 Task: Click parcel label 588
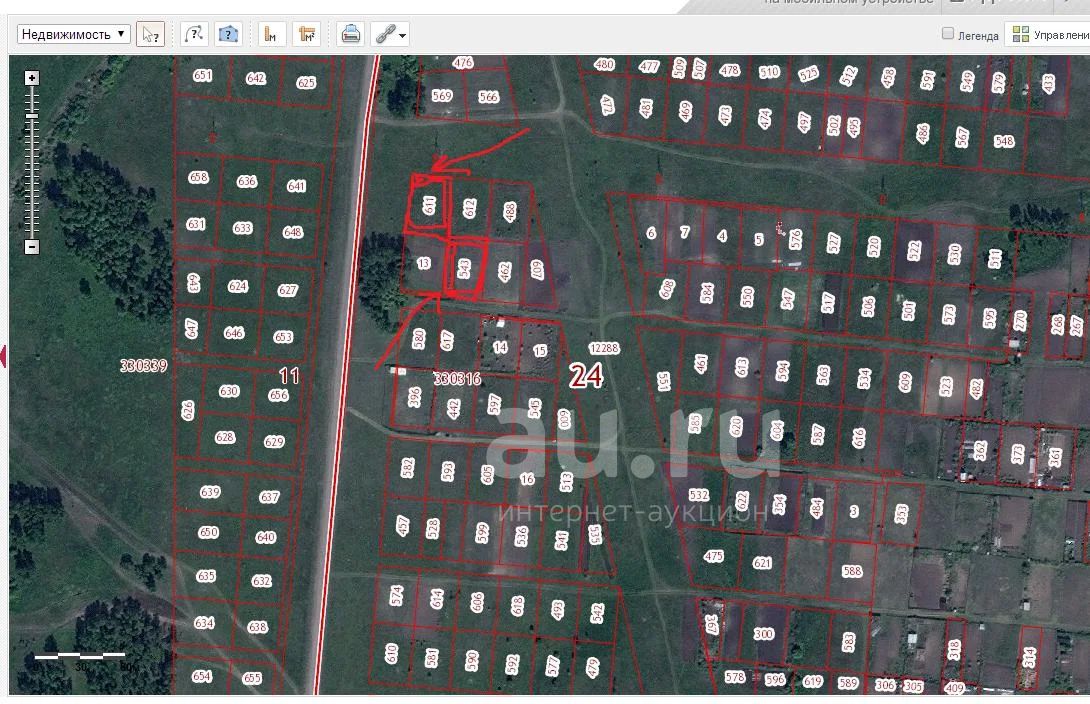[x=852, y=571]
